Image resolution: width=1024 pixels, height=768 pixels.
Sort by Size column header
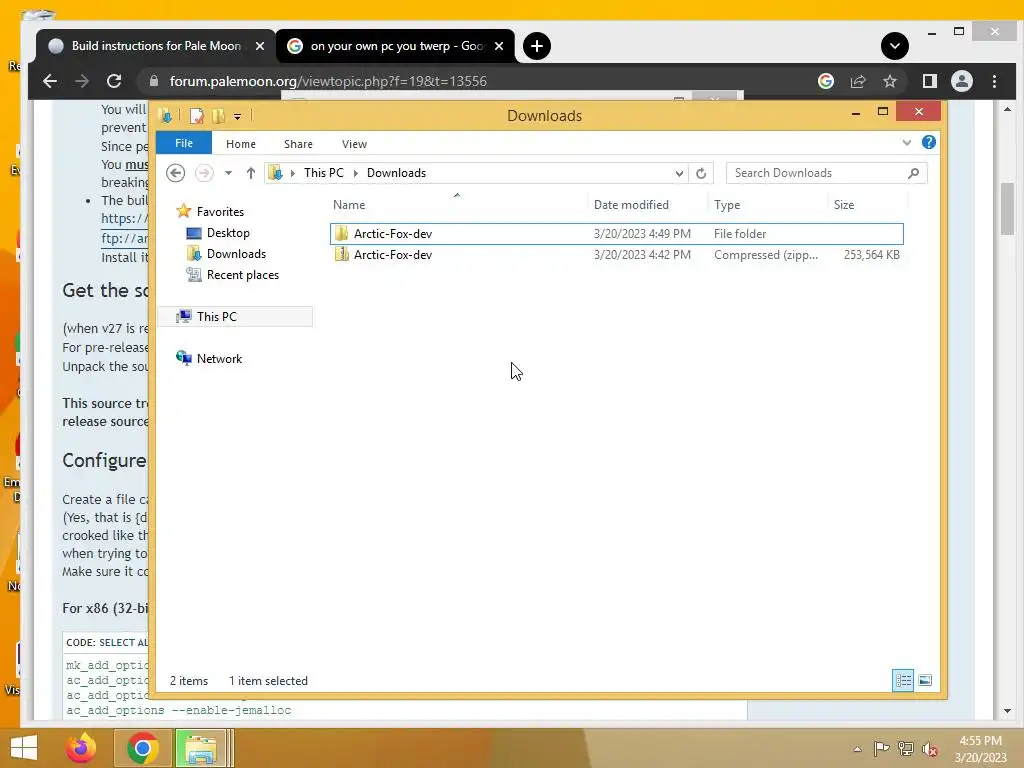point(844,205)
